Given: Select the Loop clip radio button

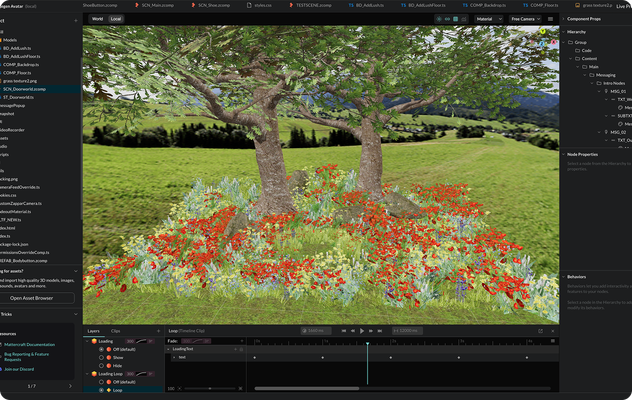Looking at the screenshot, I should [x=101, y=390].
